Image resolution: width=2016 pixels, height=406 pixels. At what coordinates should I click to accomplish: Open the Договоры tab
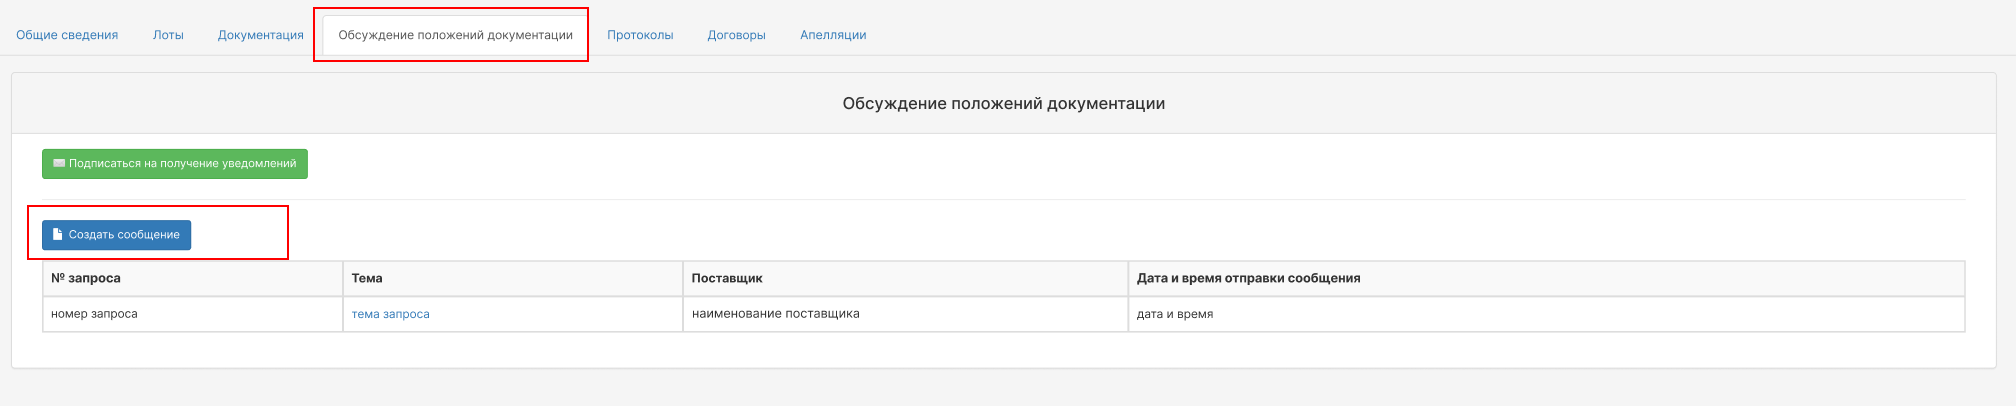(x=736, y=35)
